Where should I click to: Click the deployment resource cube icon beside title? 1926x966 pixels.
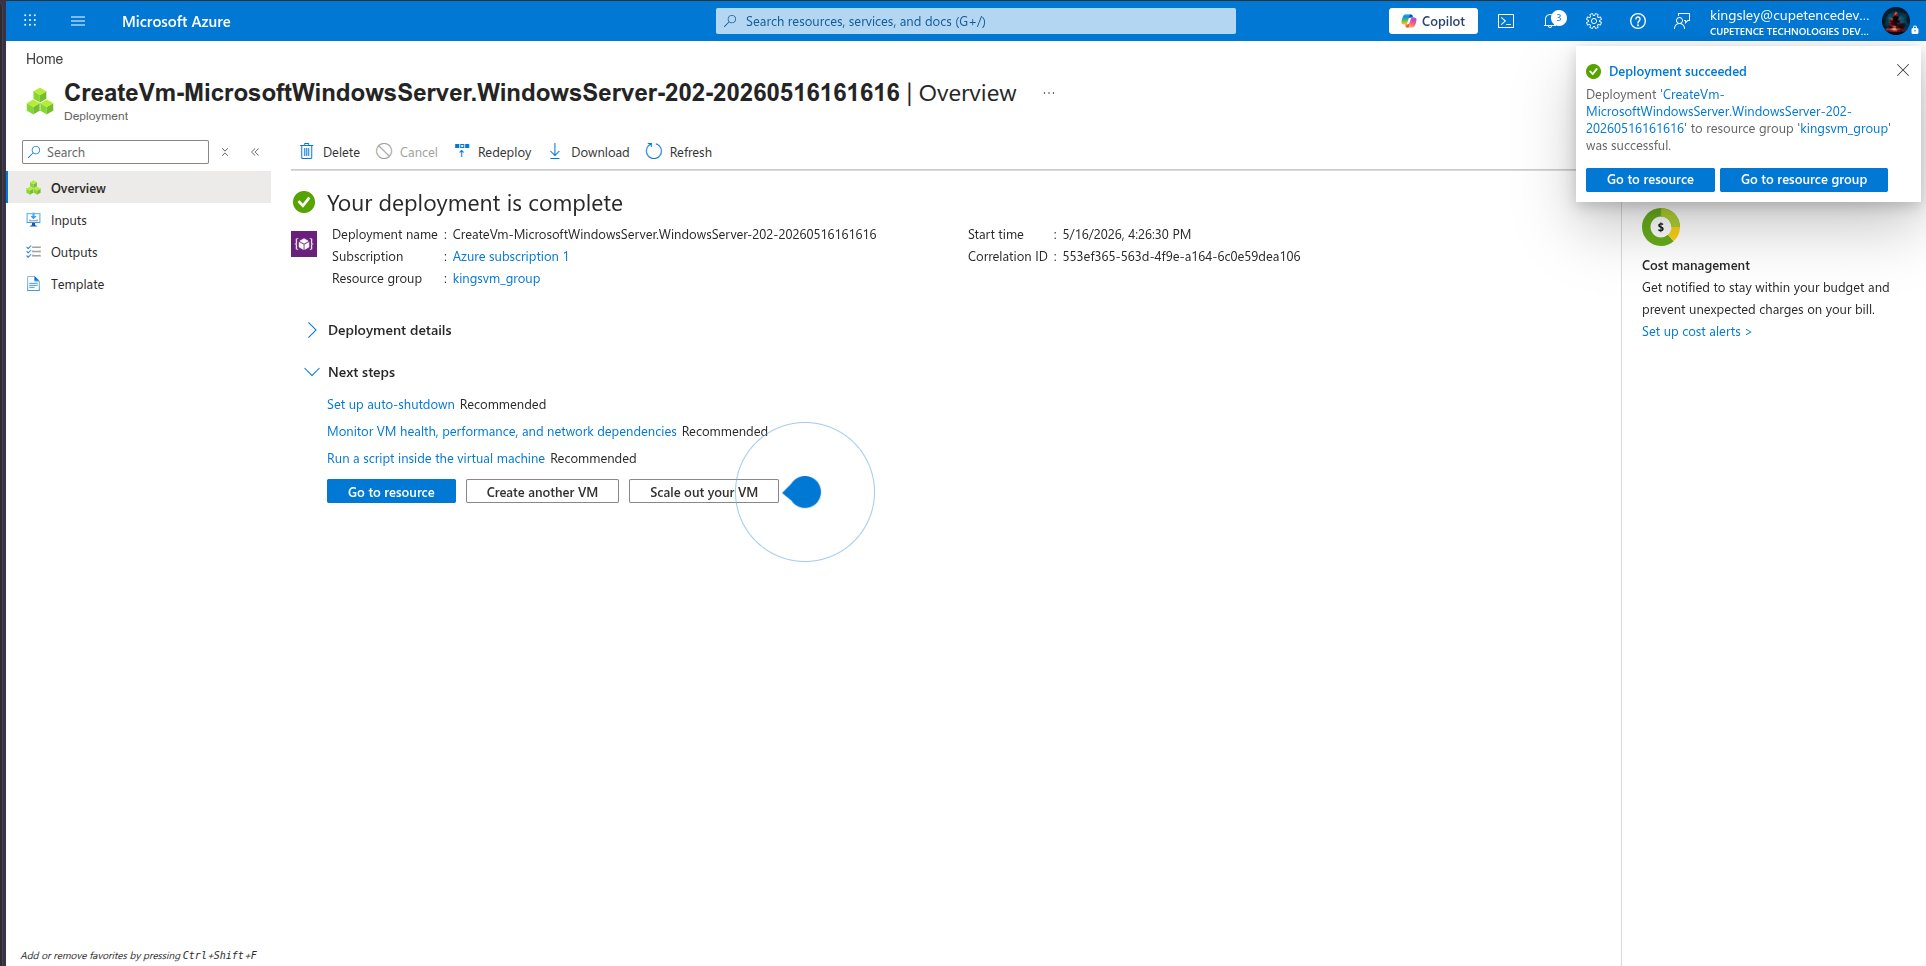pyautogui.click(x=40, y=101)
